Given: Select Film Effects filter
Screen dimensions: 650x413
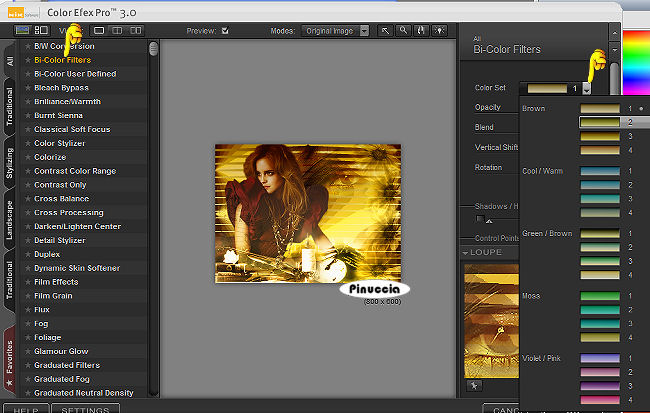Looking at the screenshot, I should pyautogui.click(x=56, y=282).
